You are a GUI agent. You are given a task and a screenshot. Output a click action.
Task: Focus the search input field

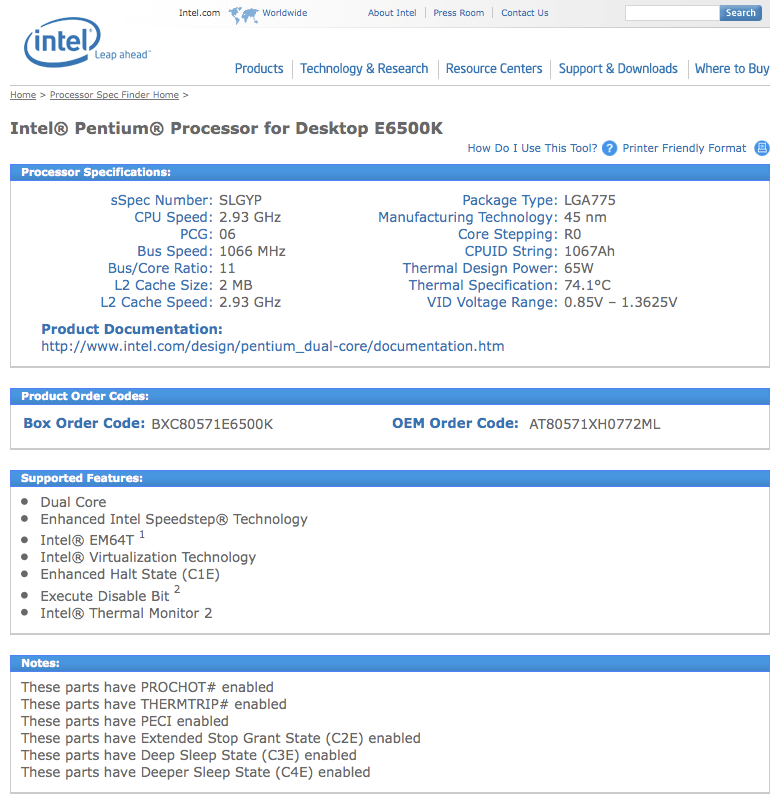pyautogui.click(x=672, y=13)
